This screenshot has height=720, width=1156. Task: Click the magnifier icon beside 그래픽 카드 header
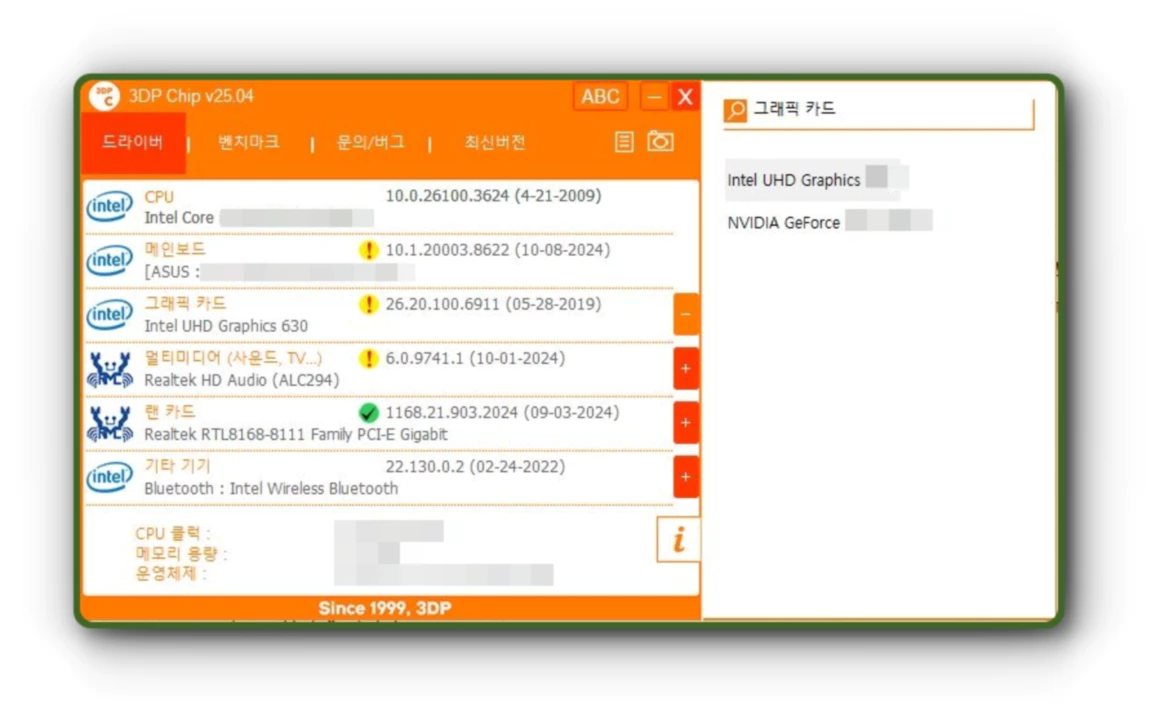[x=735, y=110]
